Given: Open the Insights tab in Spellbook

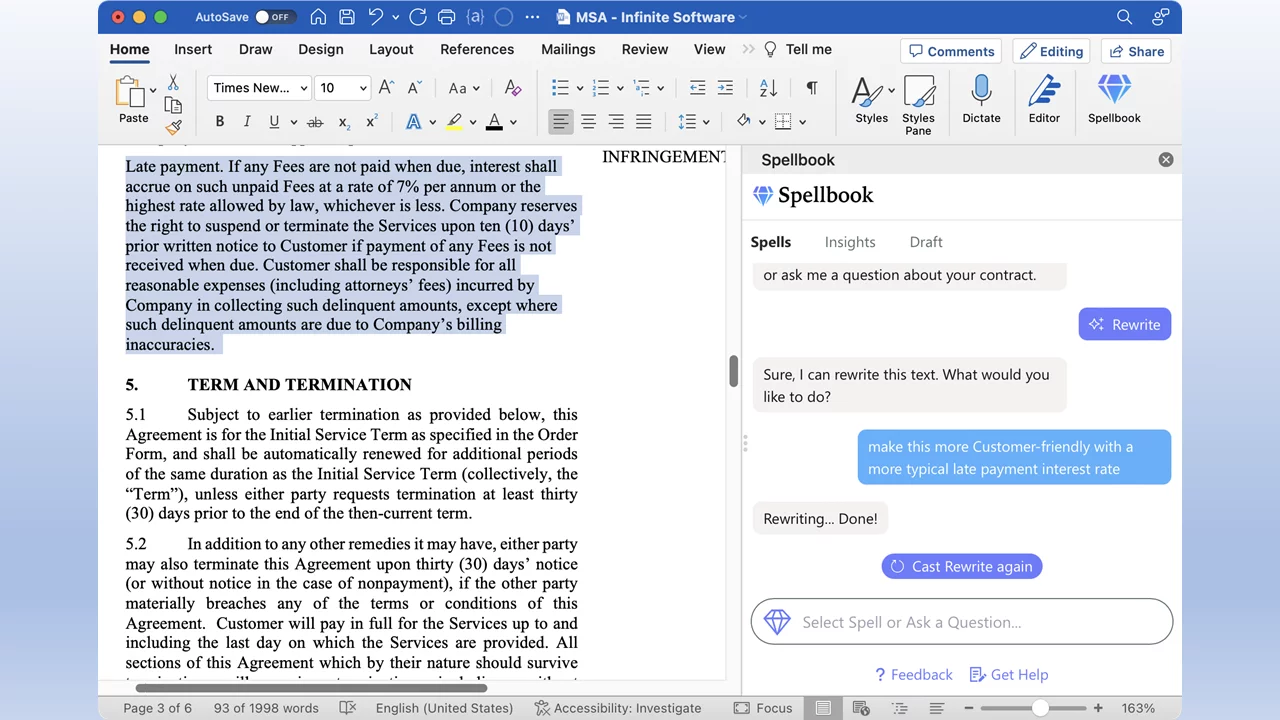Looking at the screenshot, I should (850, 242).
